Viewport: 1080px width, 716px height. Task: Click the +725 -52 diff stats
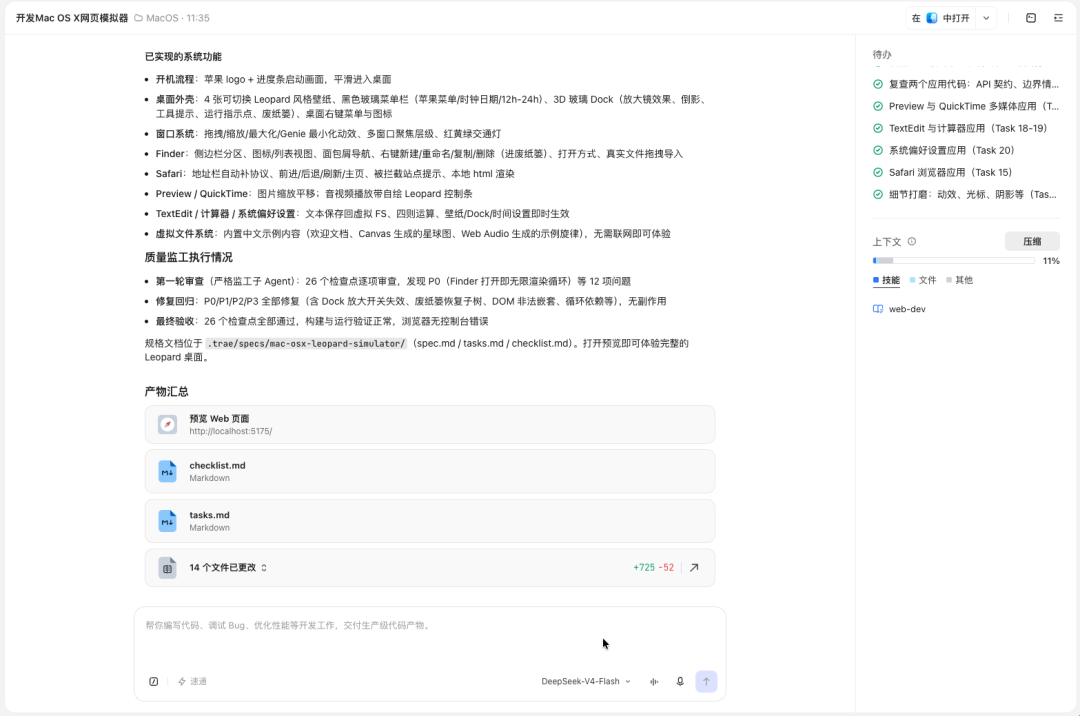point(653,568)
